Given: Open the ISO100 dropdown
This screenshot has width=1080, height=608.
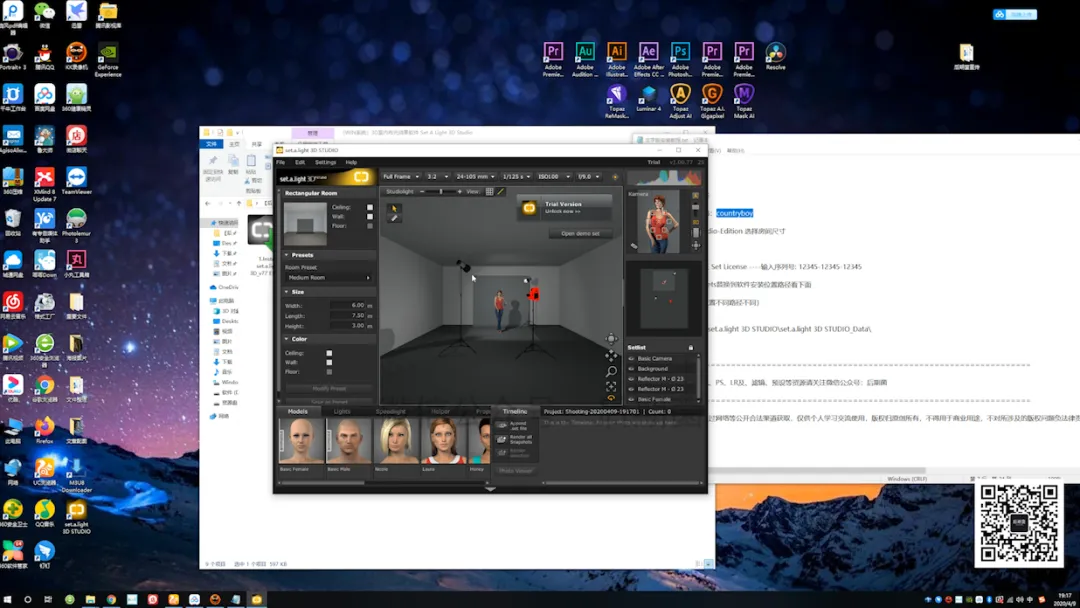Looking at the screenshot, I should pyautogui.click(x=554, y=177).
